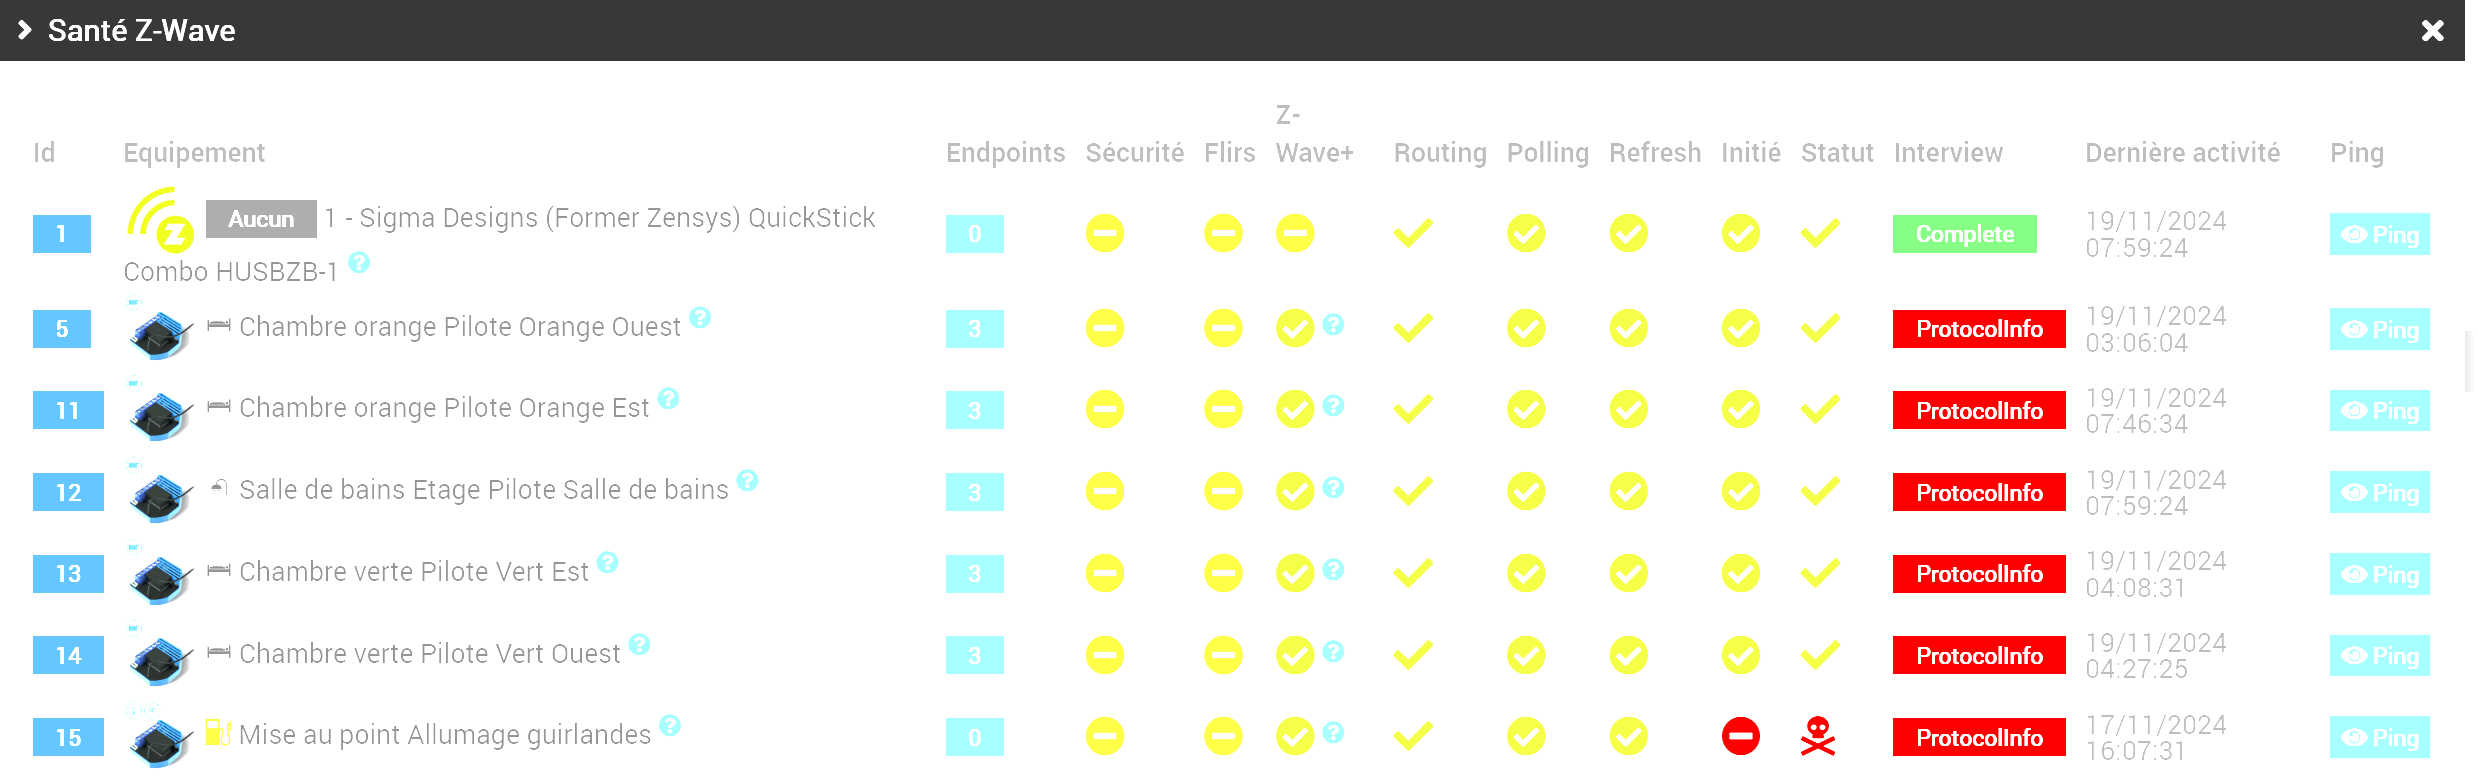Click the Polling checkmark for device 13
2478x782 pixels.
coord(1526,573)
